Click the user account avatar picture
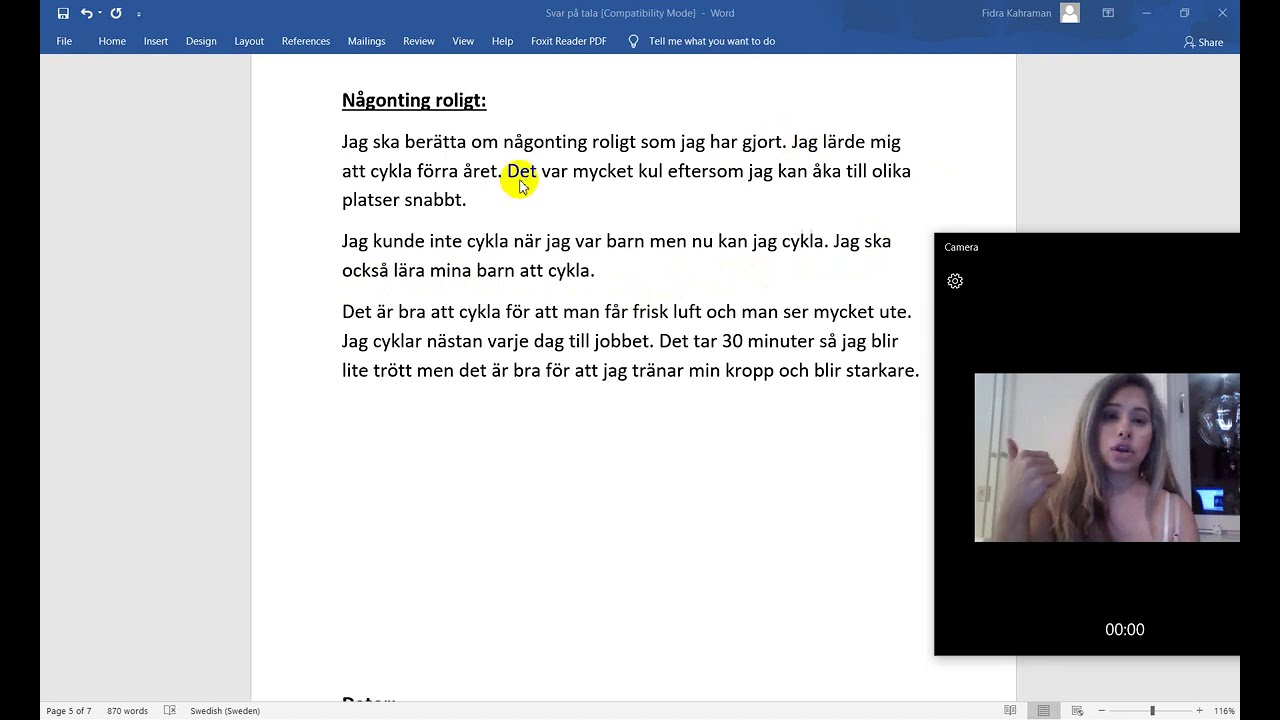Image resolution: width=1280 pixels, height=720 pixels. tap(1070, 13)
